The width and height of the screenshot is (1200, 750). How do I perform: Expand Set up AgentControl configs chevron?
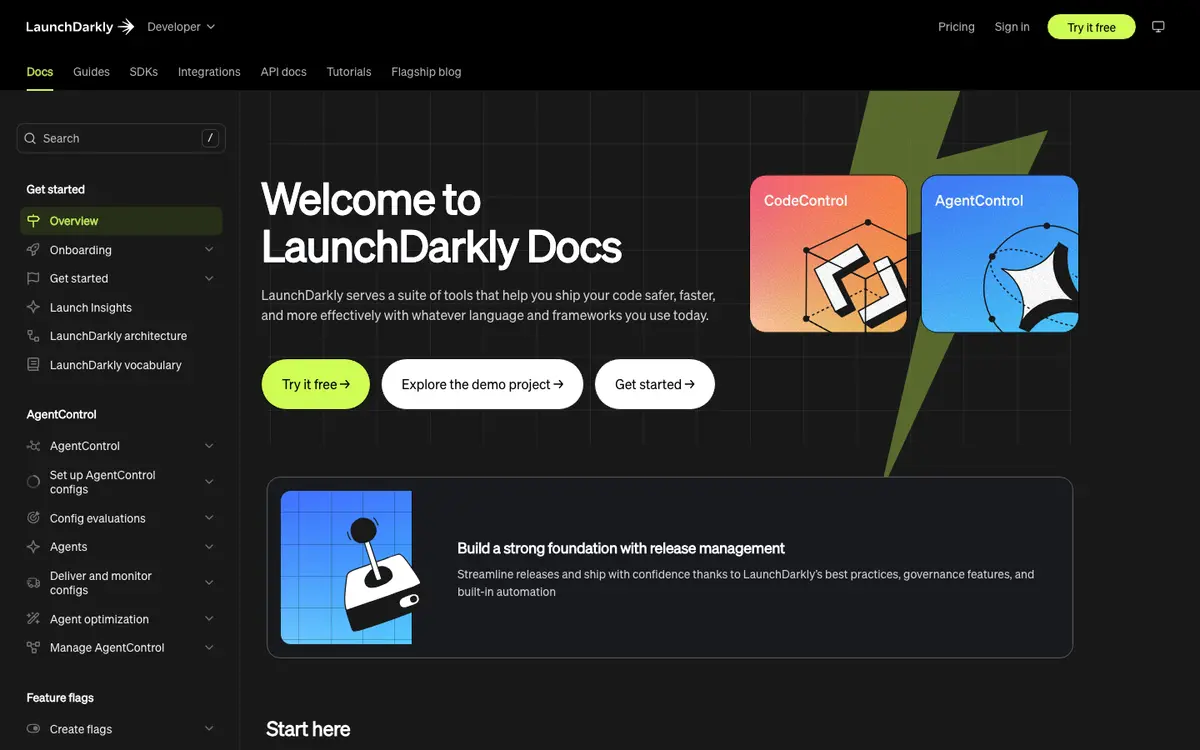[209, 482]
